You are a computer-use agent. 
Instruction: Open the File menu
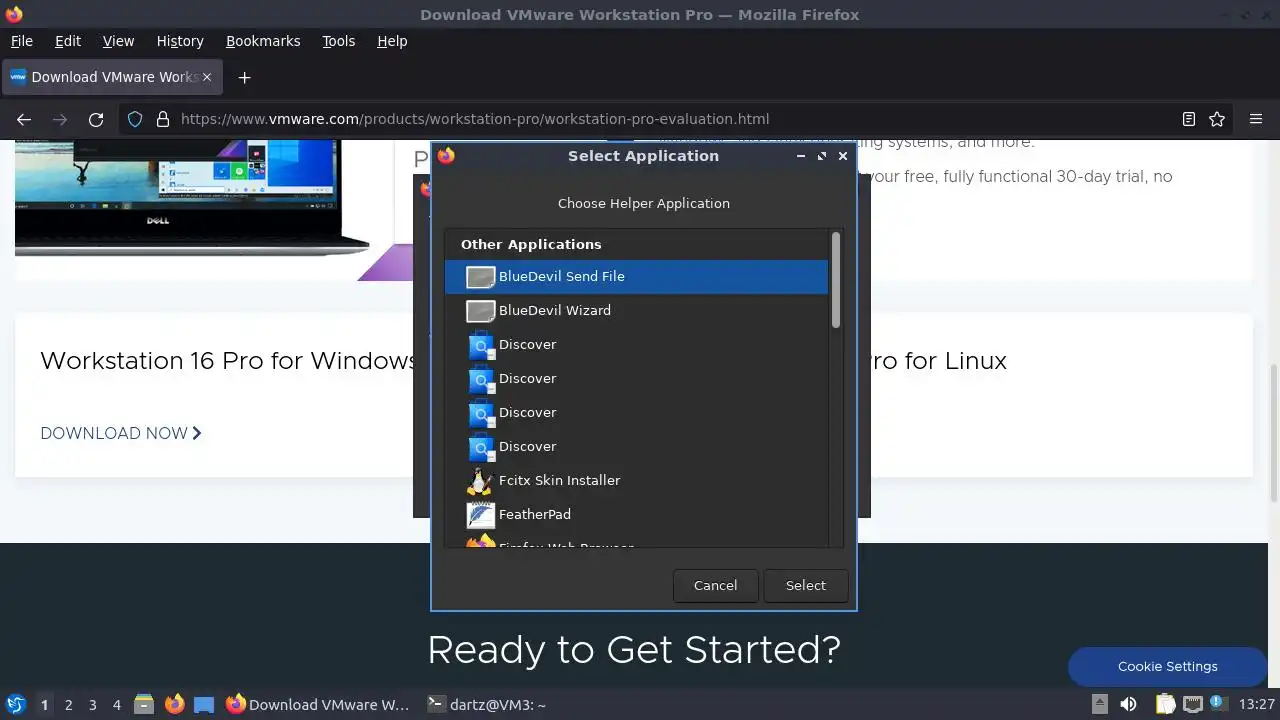point(22,41)
